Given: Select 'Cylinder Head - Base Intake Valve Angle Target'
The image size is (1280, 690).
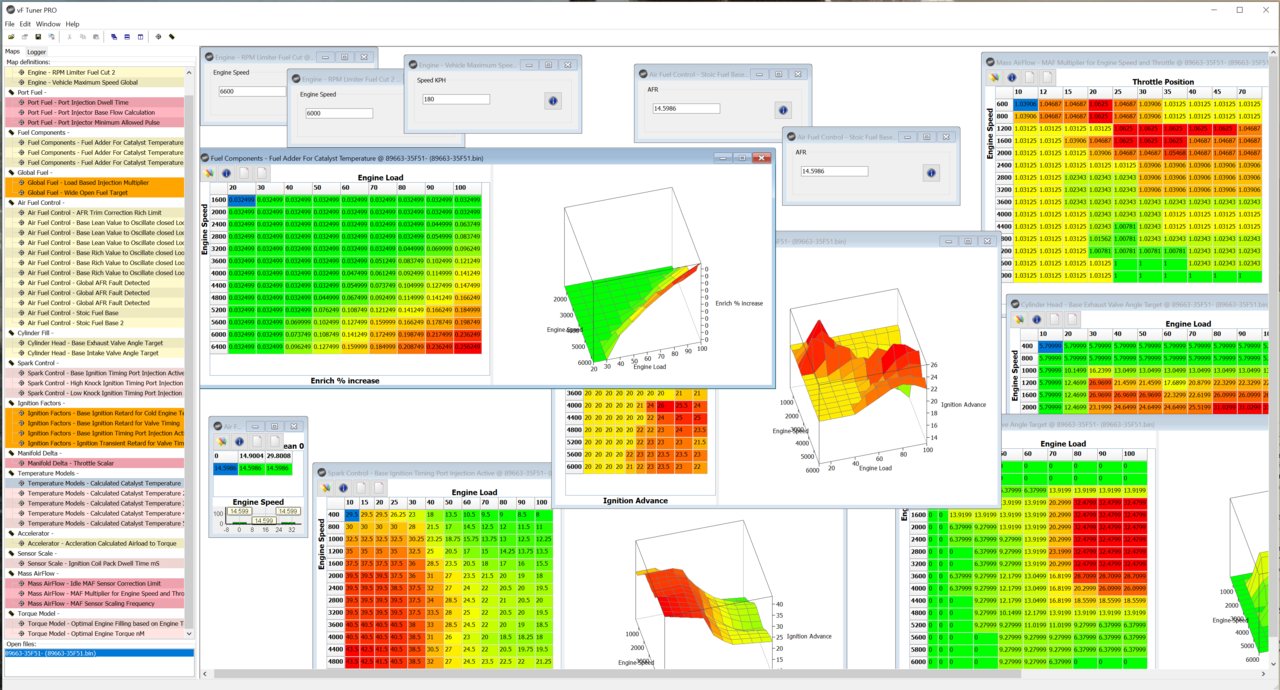Looking at the screenshot, I should [95, 353].
